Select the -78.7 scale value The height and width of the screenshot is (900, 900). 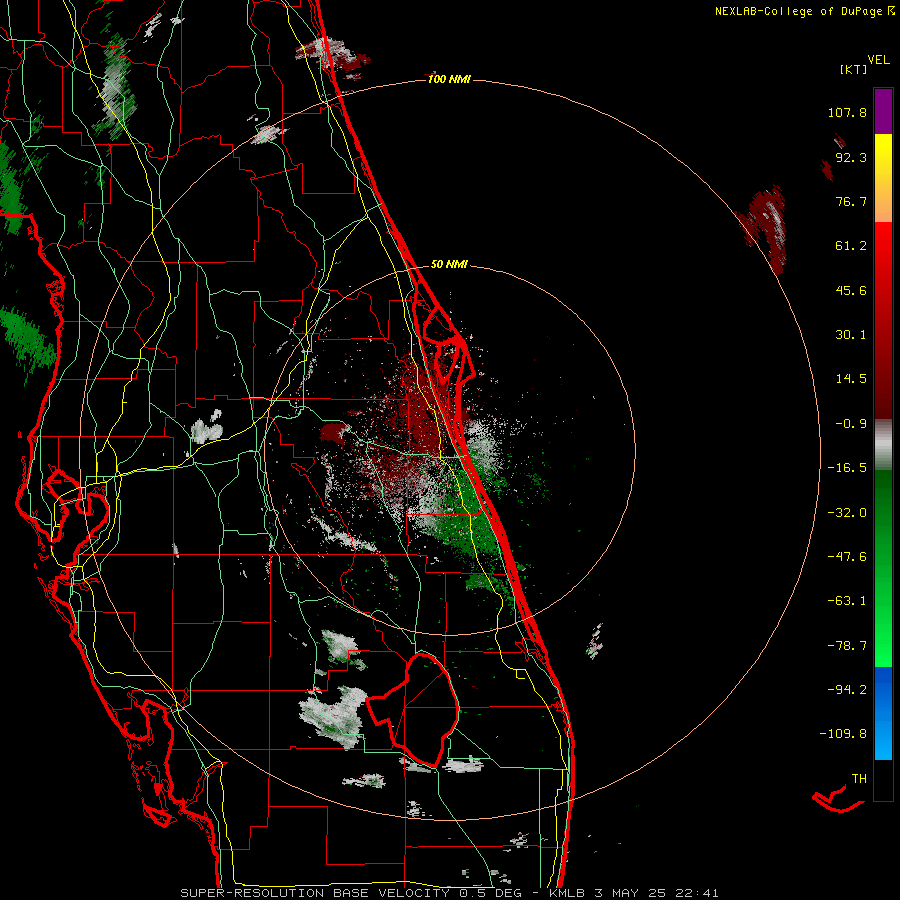coord(847,646)
